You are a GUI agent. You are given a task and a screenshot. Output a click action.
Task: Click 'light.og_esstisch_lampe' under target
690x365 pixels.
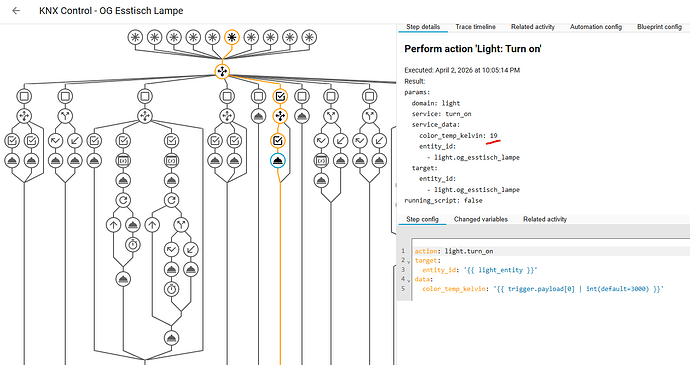477,190
